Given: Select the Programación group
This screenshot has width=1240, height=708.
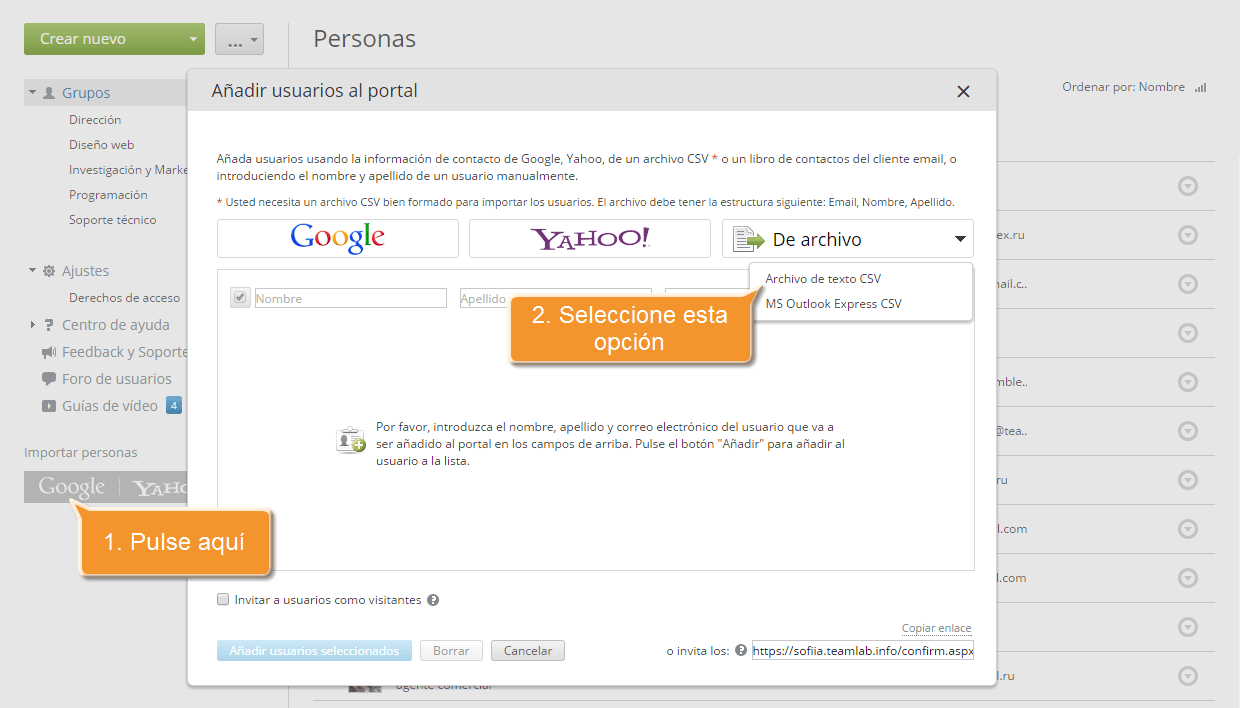Looking at the screenshot, I should pyautogui.click(x=108, y=195).
